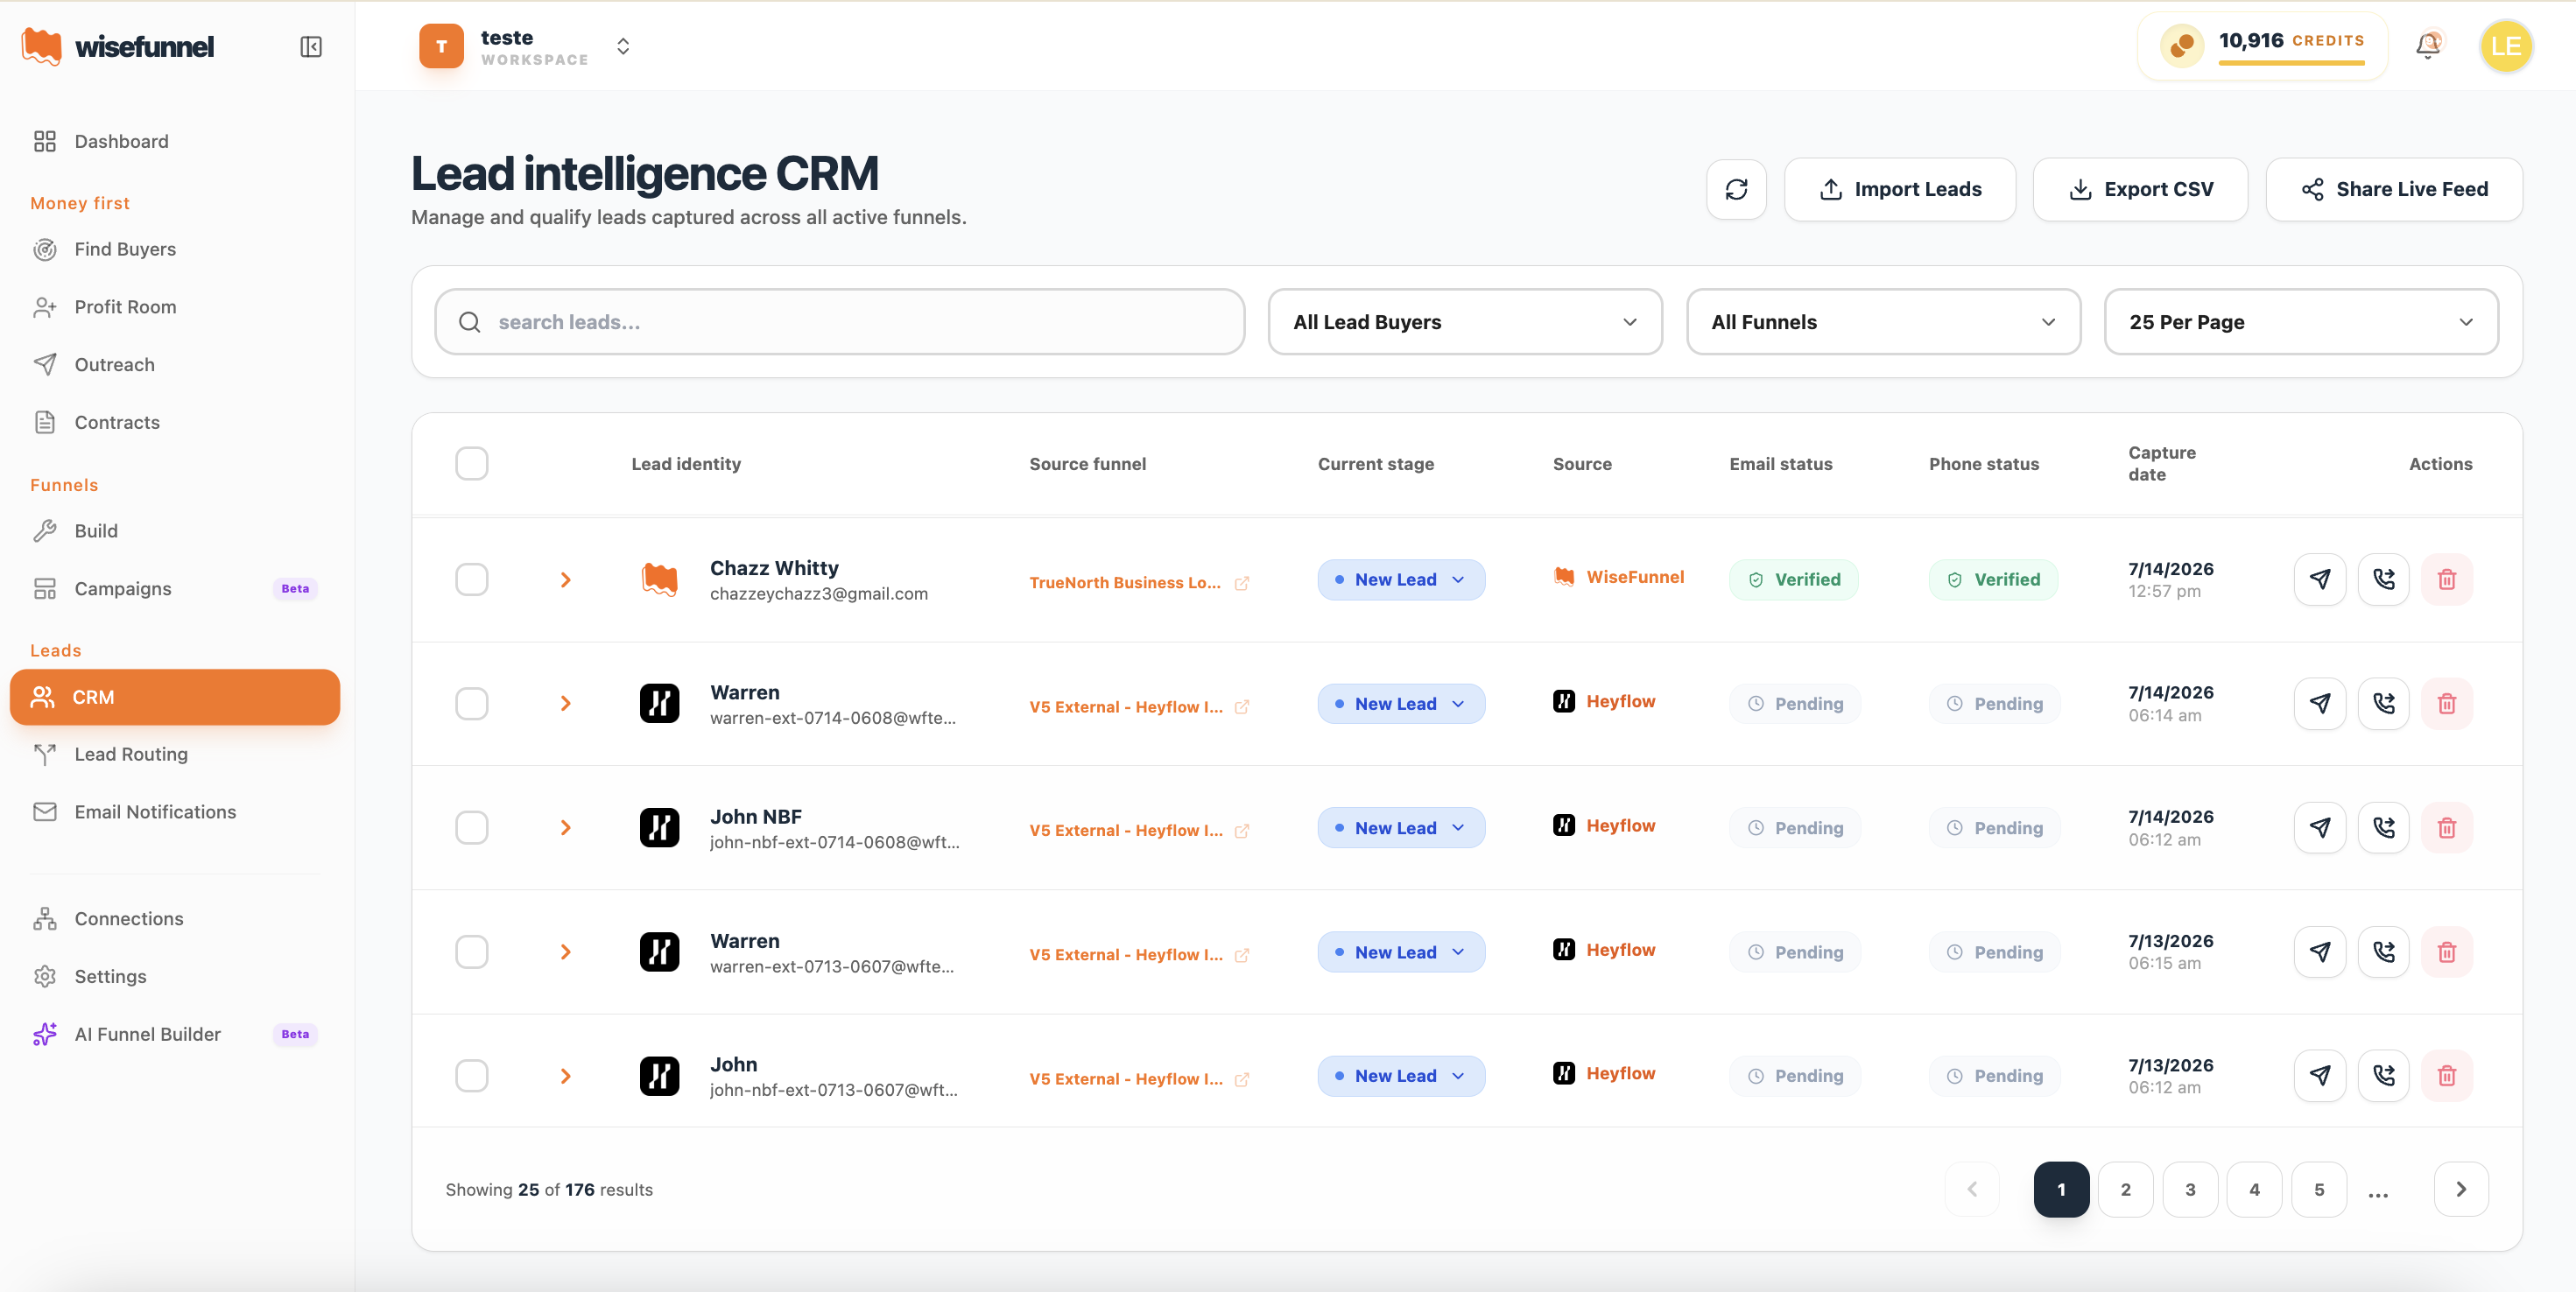Delete the John NBF lead
This screenshot has width=2576, height=1292.
2447,828
